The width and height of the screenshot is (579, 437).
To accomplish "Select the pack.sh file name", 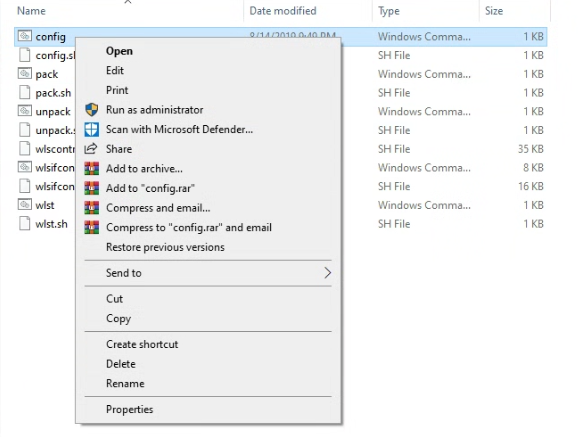I will 53,93.
